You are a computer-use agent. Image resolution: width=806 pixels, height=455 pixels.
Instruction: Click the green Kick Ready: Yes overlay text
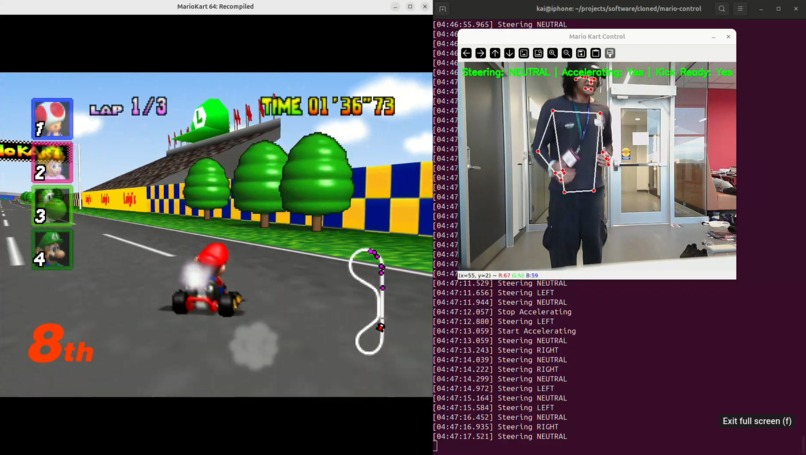pos(694,72)
